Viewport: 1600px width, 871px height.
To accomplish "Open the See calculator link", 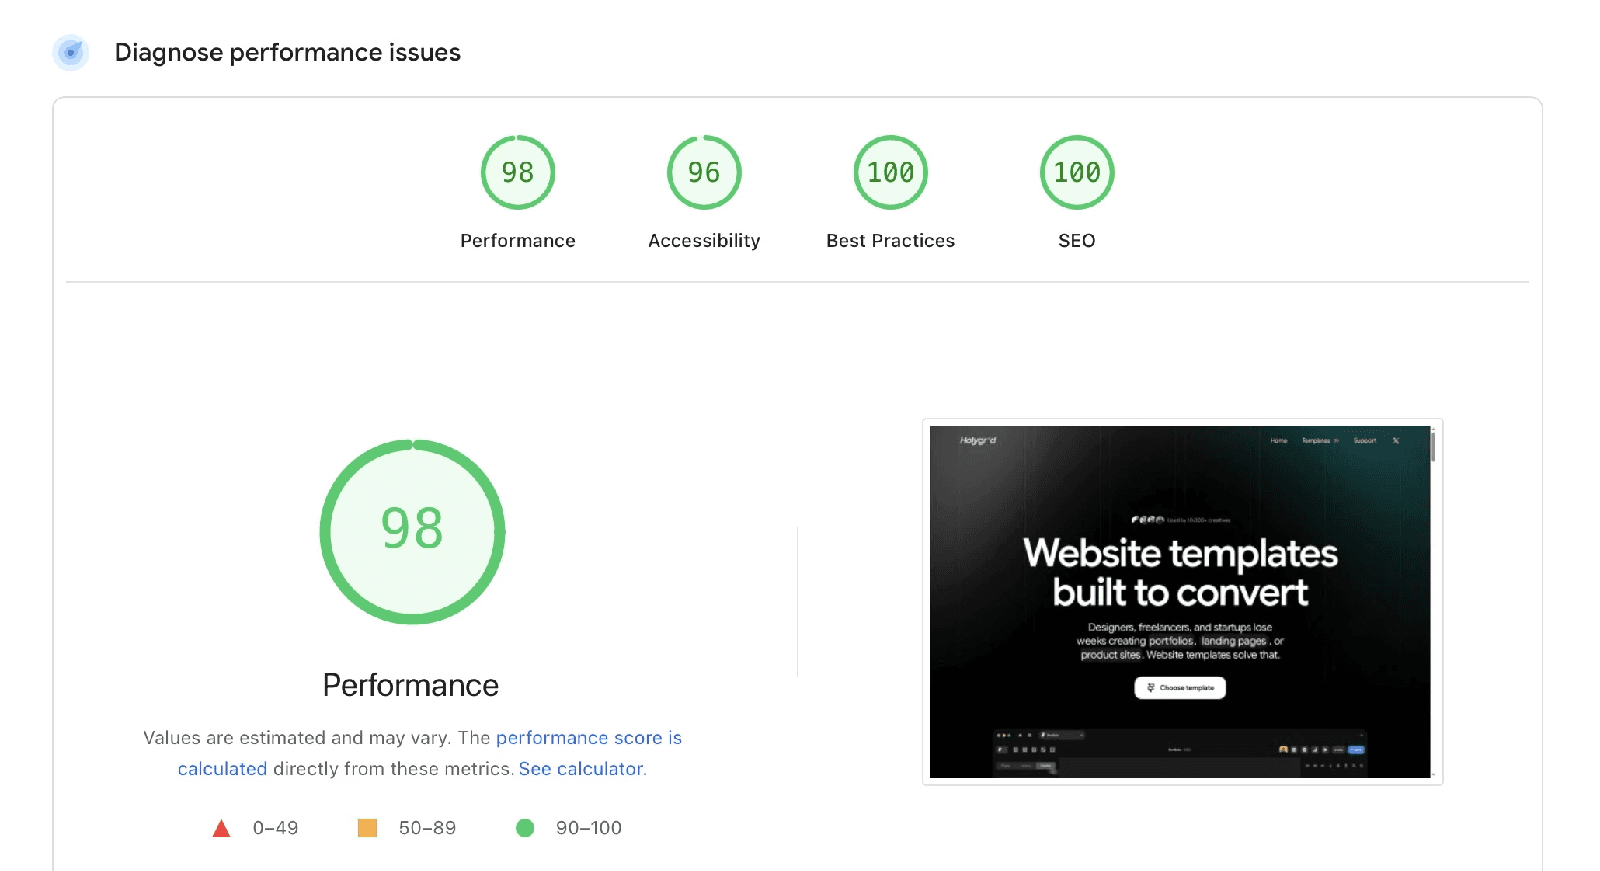I will click(x=581, y=768).
